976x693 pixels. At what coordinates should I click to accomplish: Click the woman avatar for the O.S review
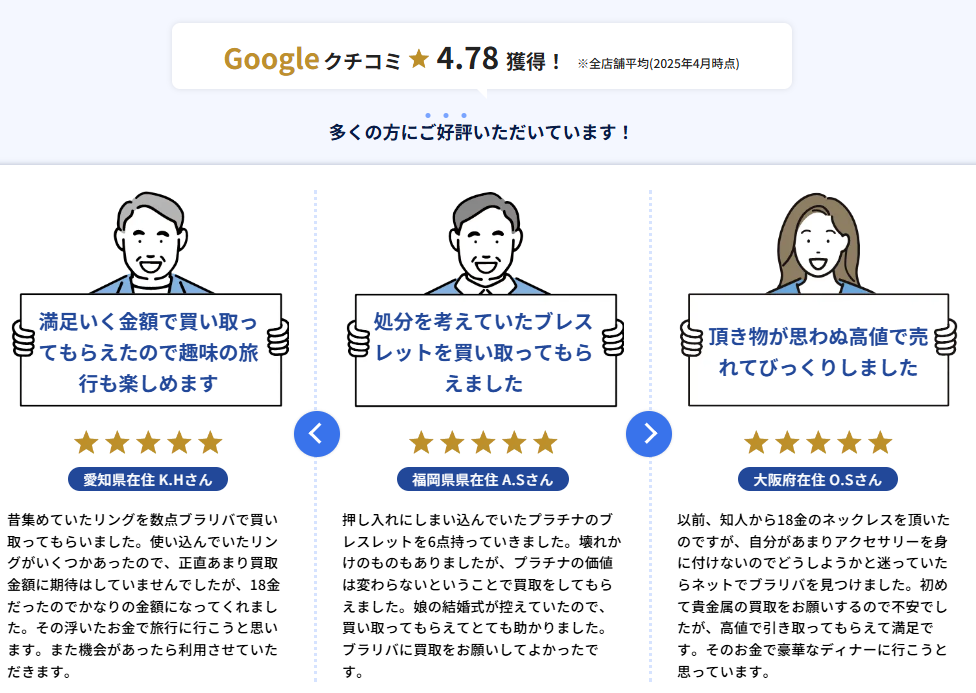tap(818, 242)
